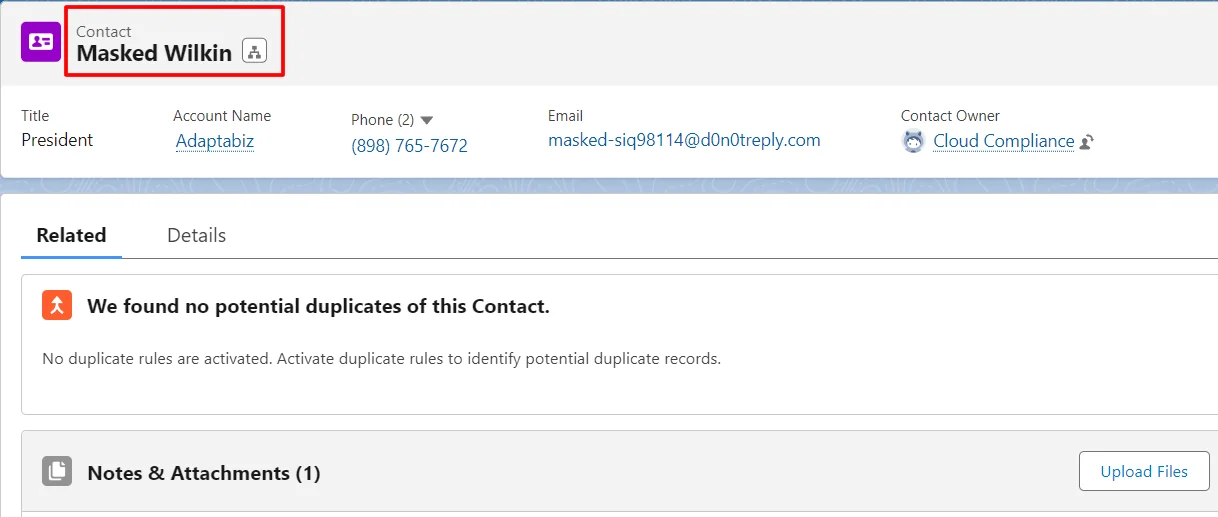Click the purple Contact record icon
This screenshot has height=517, width=1218.
pos(41,41)
